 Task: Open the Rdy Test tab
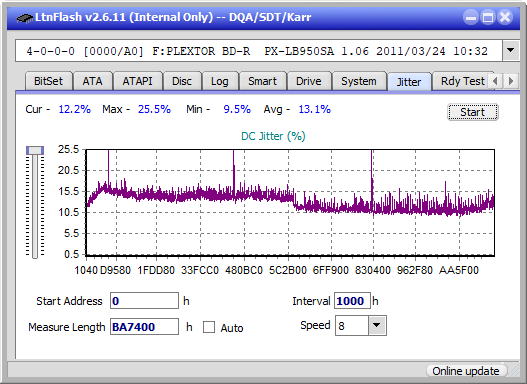coord(462,81)
